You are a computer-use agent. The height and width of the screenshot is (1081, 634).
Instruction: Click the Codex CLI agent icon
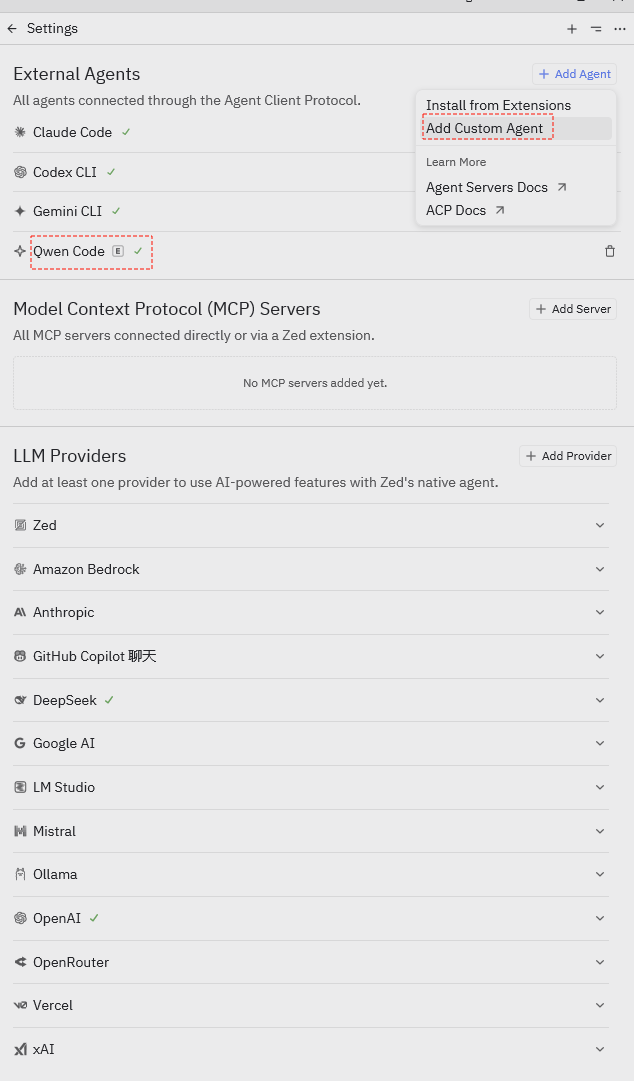20,172
